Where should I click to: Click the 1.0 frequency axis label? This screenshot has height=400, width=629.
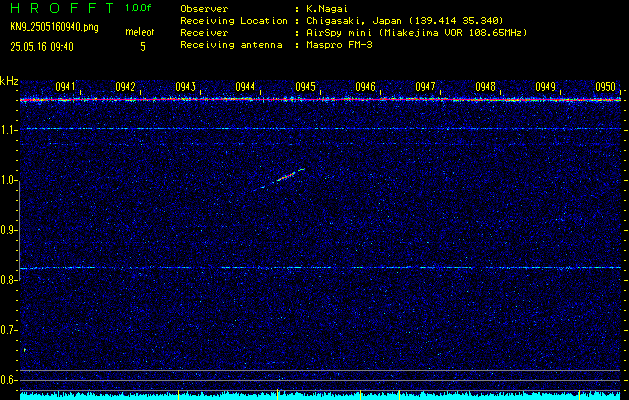[8, 180]
